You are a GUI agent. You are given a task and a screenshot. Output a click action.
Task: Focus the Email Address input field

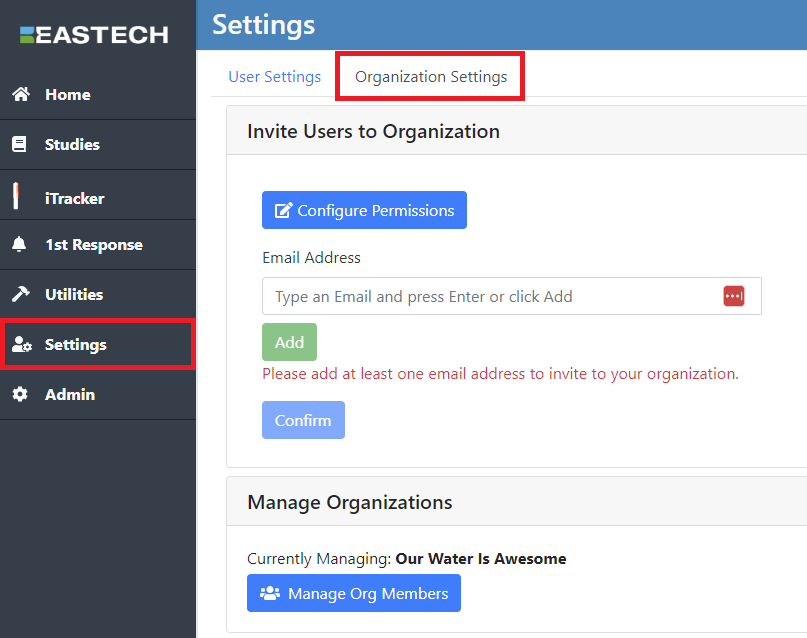tap(490, 296)
